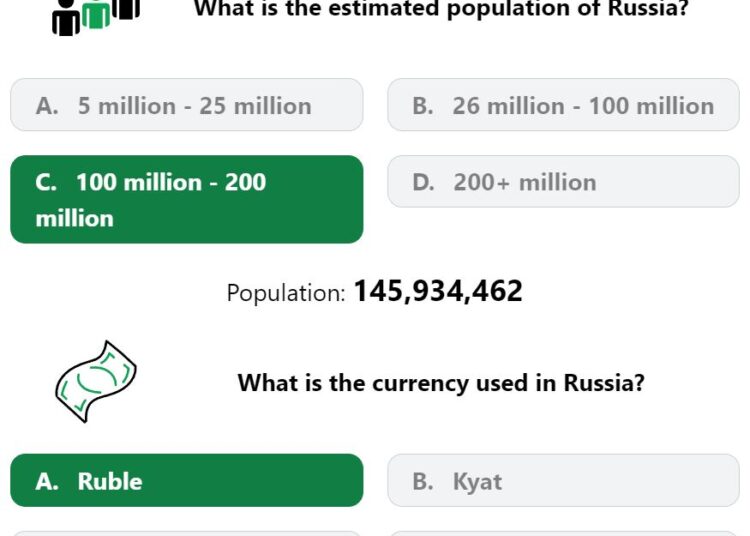Click the B. letter beside Kyat
The image size is (750, 536).
pos(423,481)
